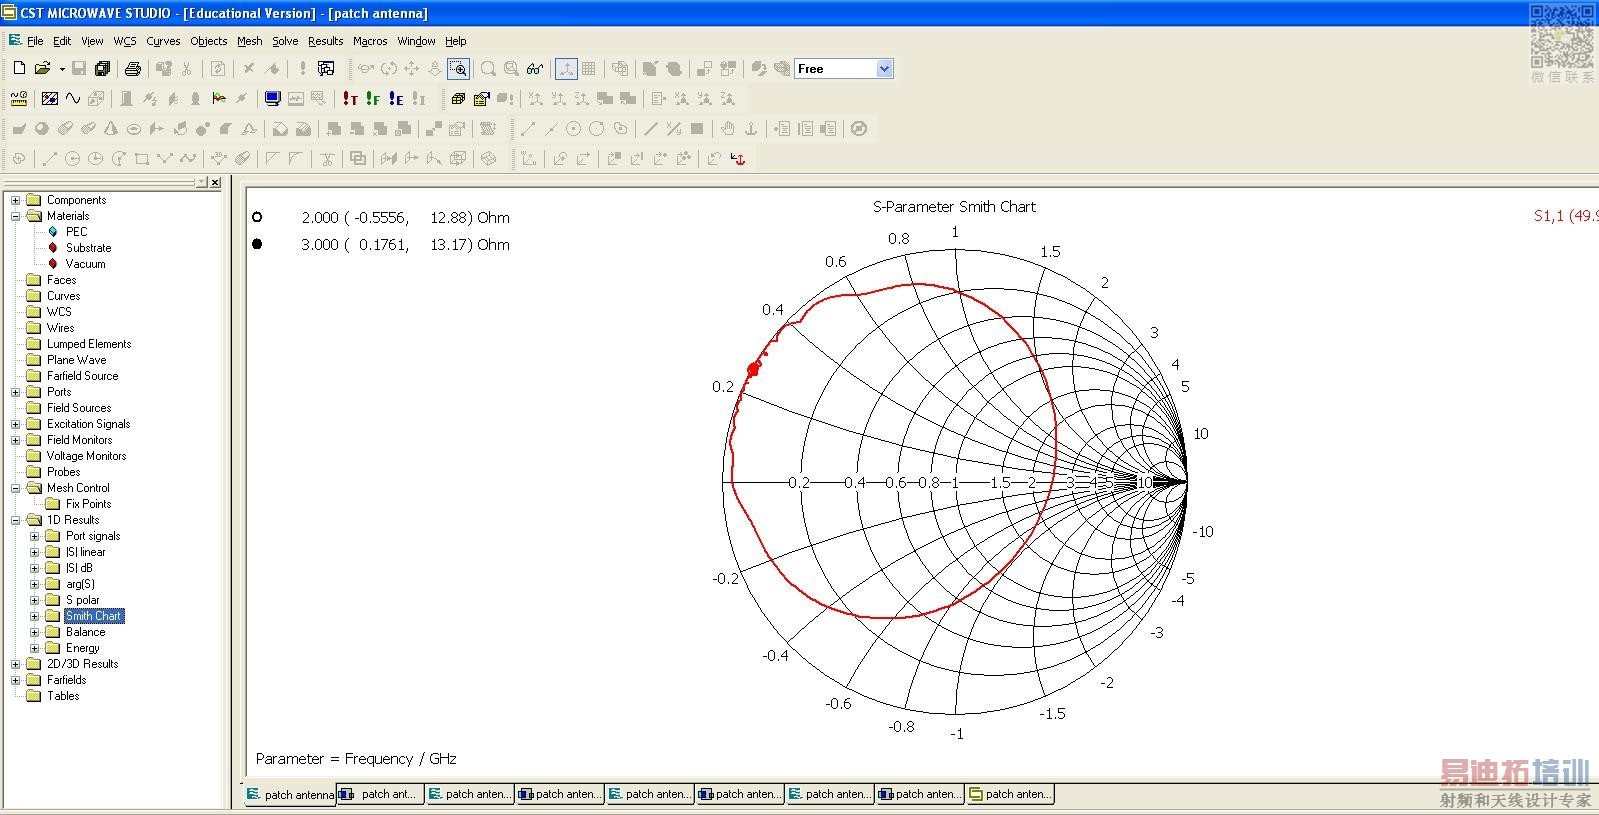Select the Voltage Monitors folder
This screenshot has height=815, width=1599.
tap(86, 456)
